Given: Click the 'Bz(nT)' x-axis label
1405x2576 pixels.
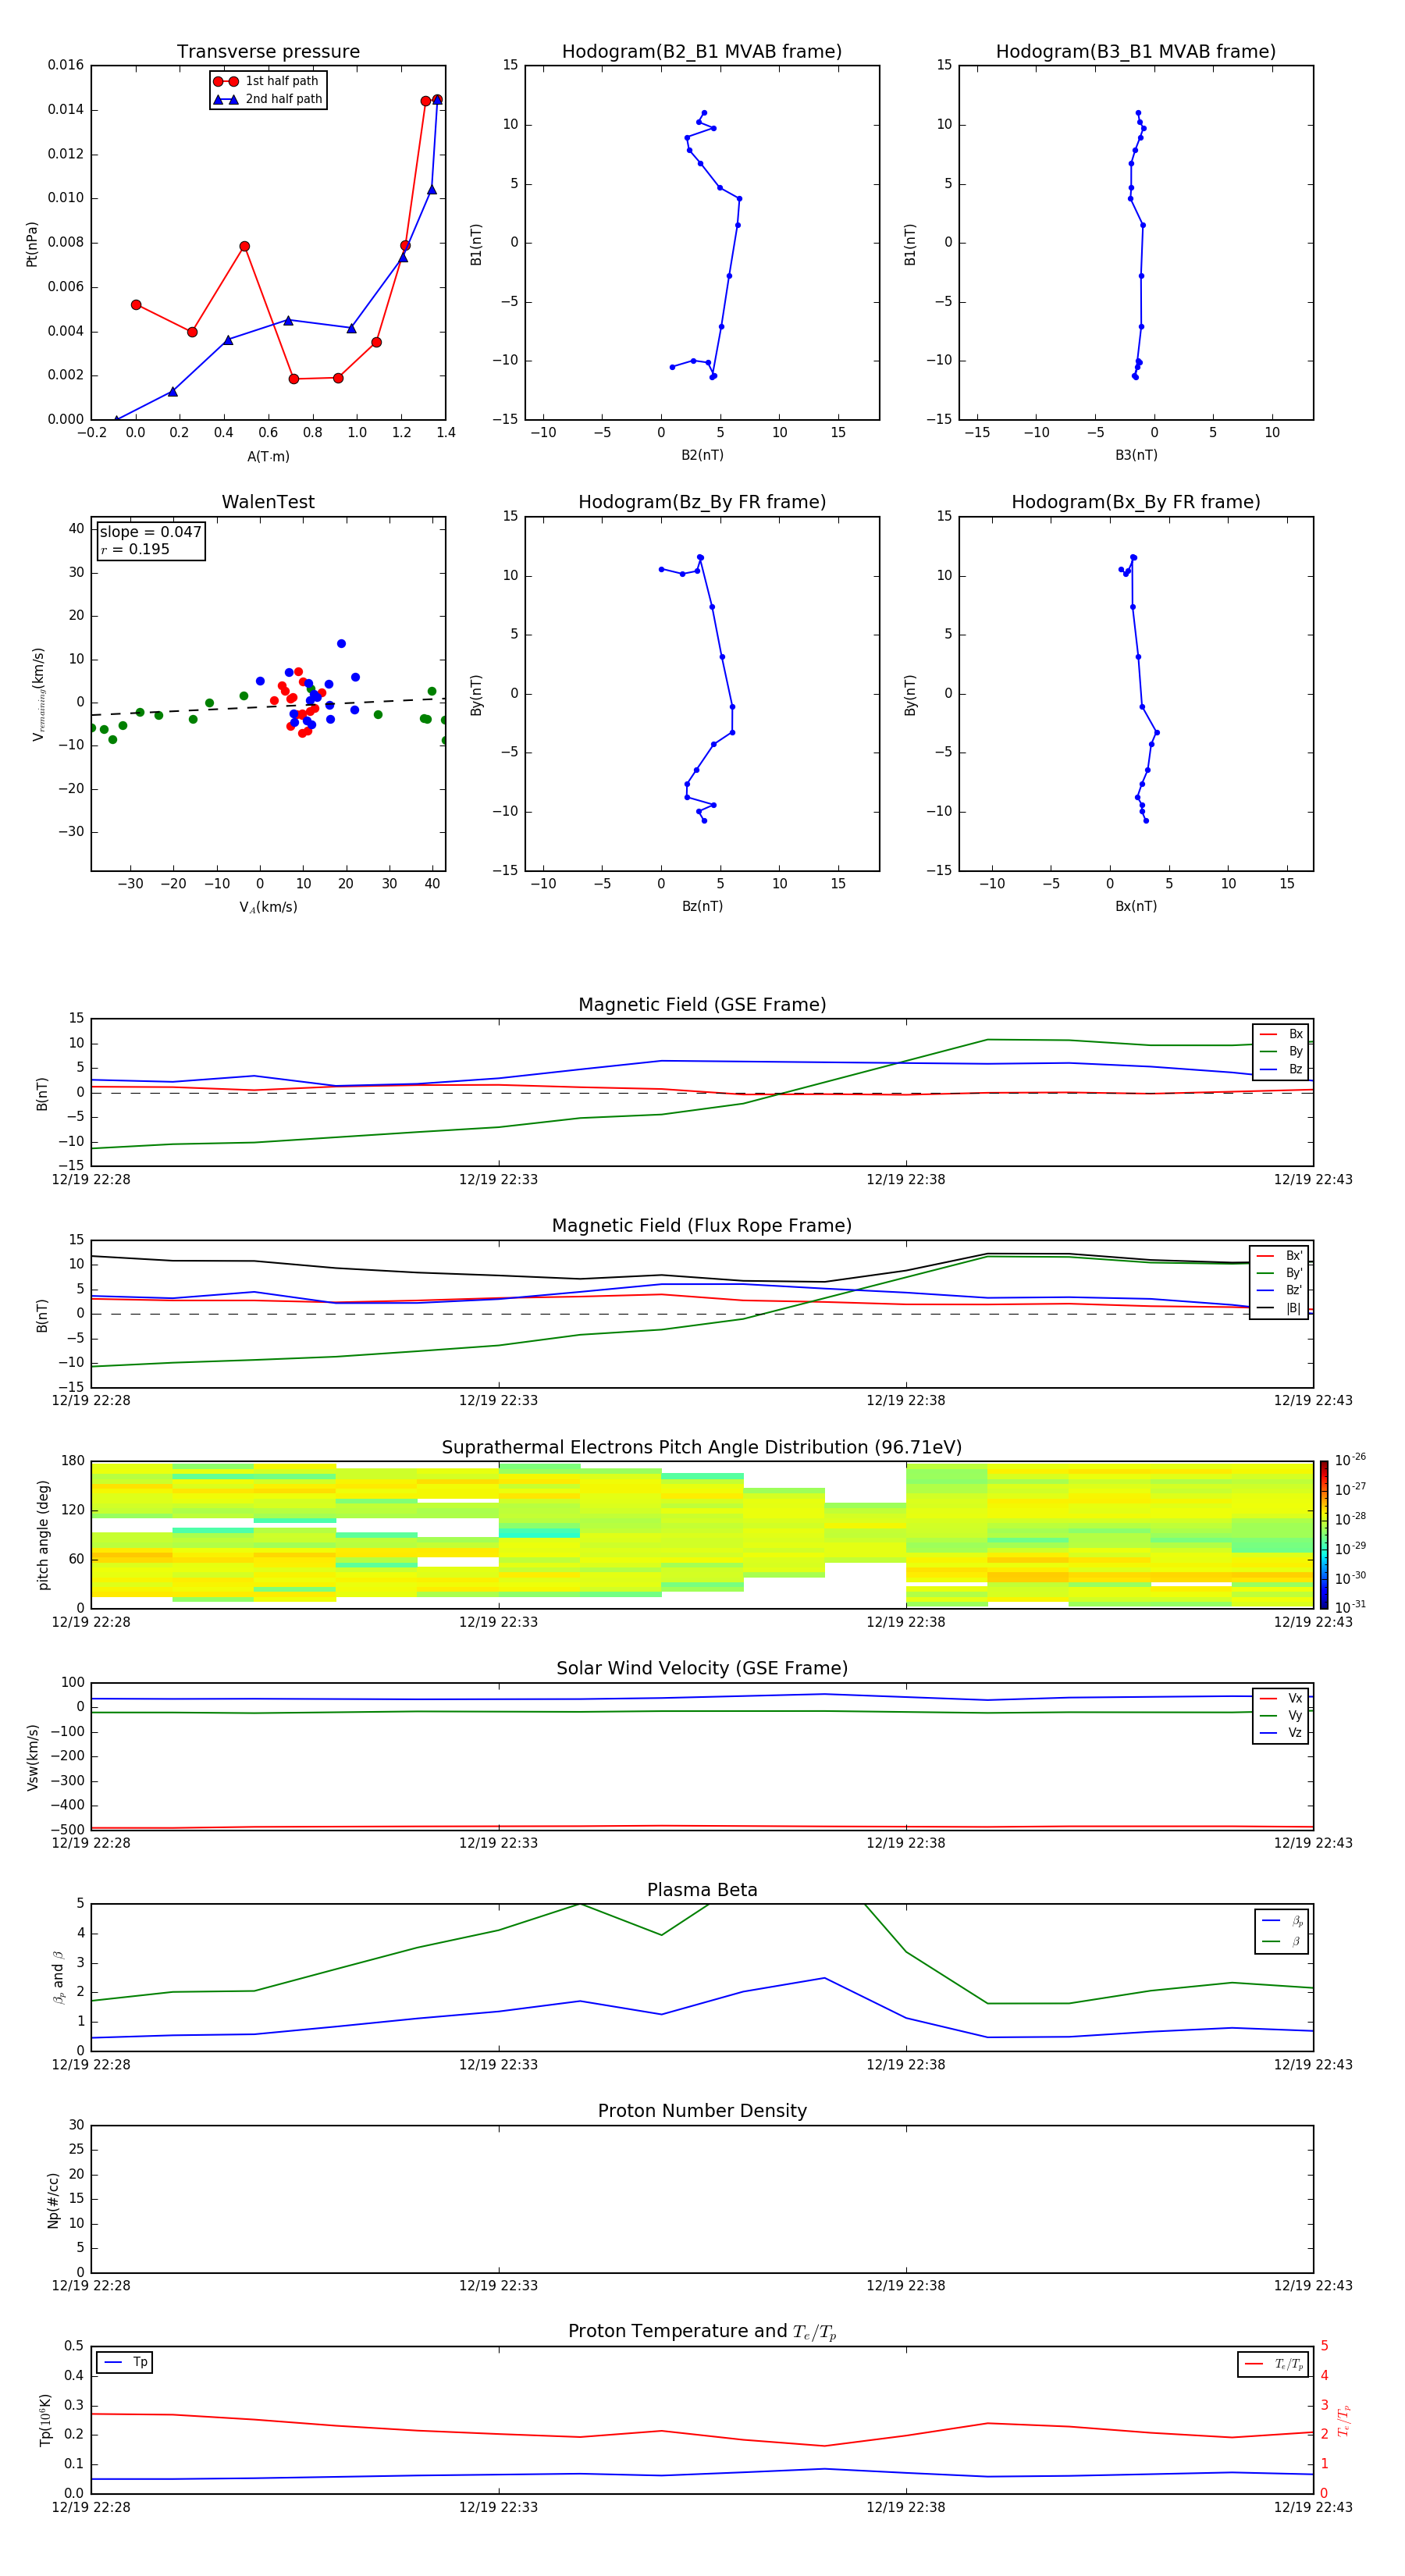Looking at the screenshot, I should point(702,906).
